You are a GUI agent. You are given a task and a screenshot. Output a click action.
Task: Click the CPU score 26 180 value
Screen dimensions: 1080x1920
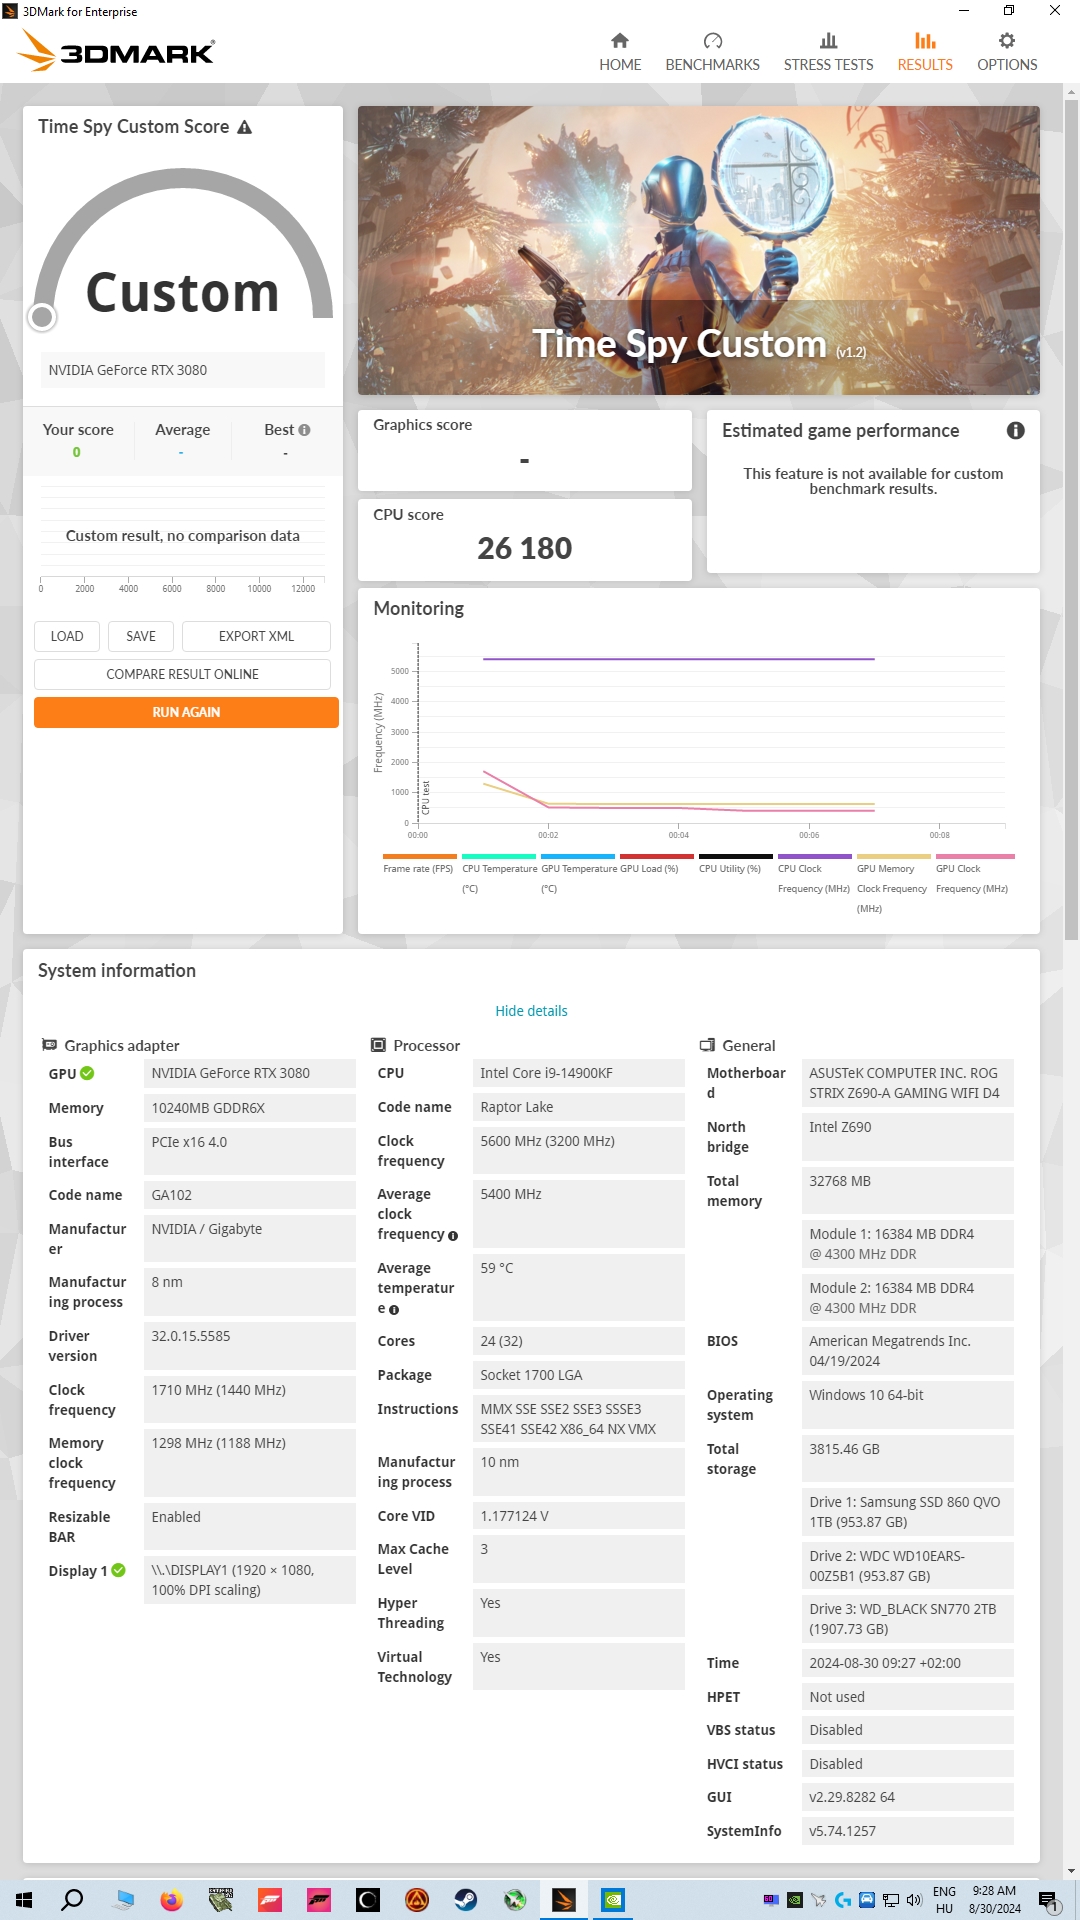pos(525,548)
